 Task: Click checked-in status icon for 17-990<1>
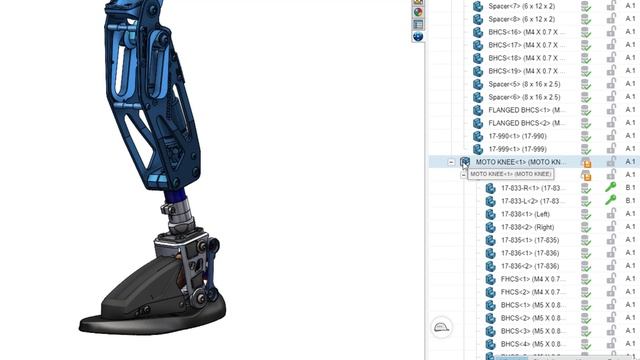tap(586, 136)
